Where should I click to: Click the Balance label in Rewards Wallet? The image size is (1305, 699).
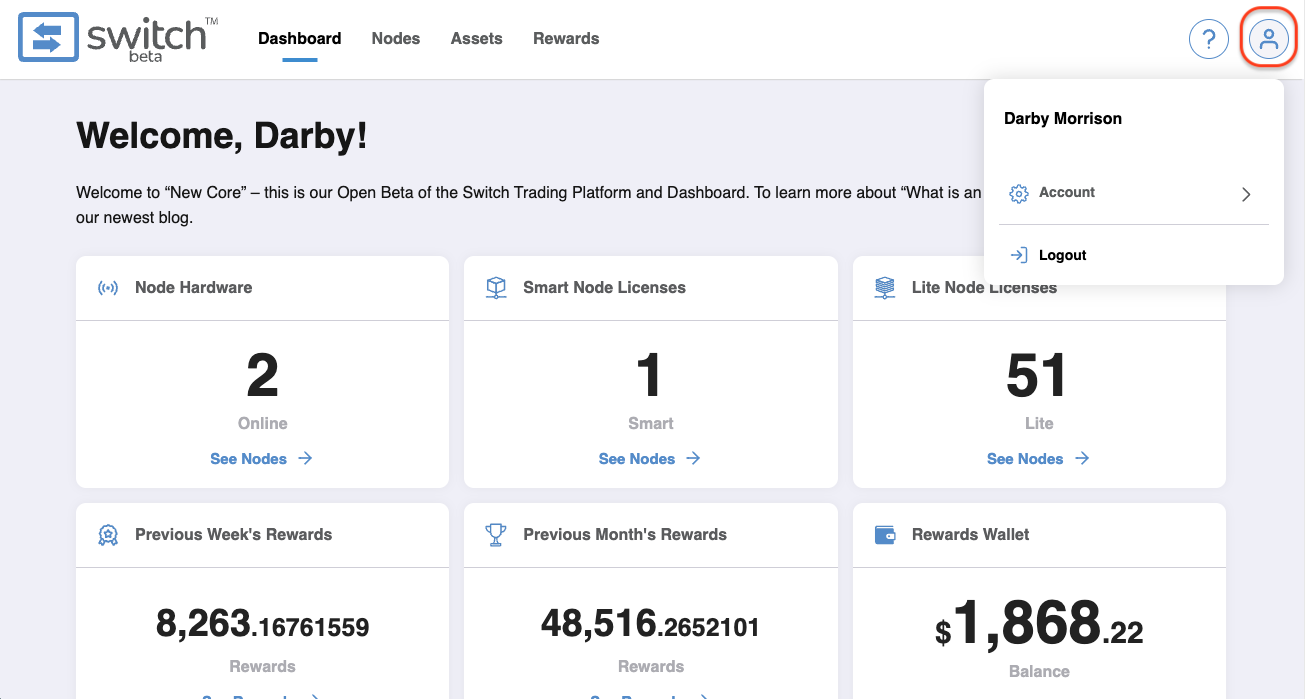click(x=1039, y=671)
